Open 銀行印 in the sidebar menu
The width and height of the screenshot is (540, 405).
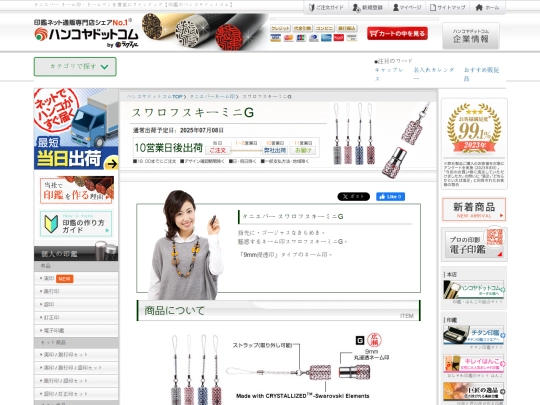tap(76, 292)
